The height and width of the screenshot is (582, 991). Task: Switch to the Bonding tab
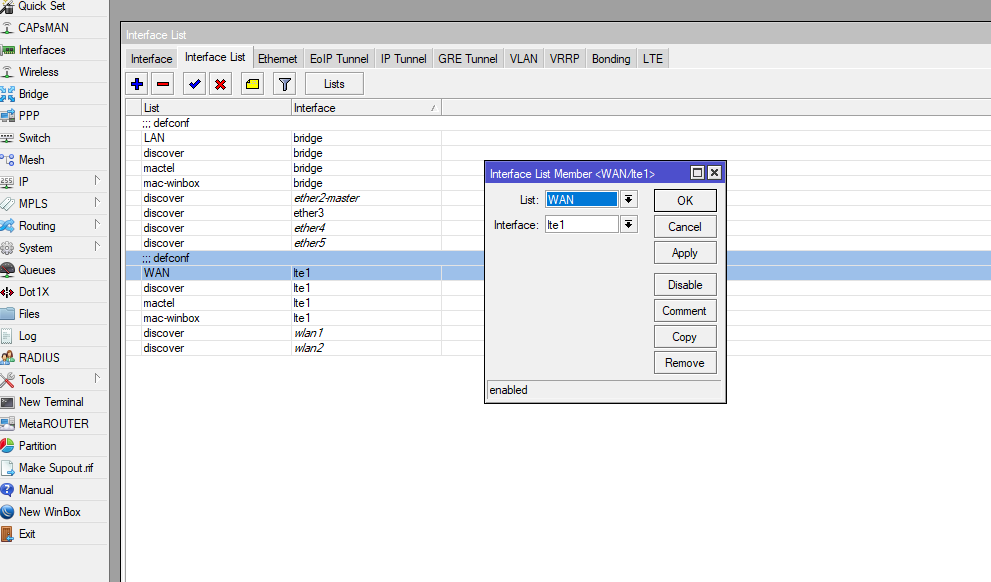point(611,59)
